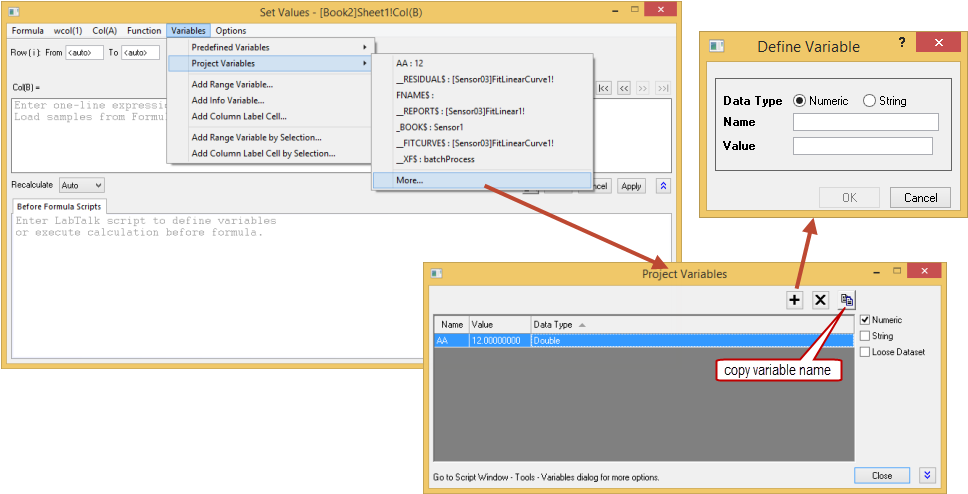Click the copy variable name icon
Viewport: 968px width, 494px height.
point(847,300)
